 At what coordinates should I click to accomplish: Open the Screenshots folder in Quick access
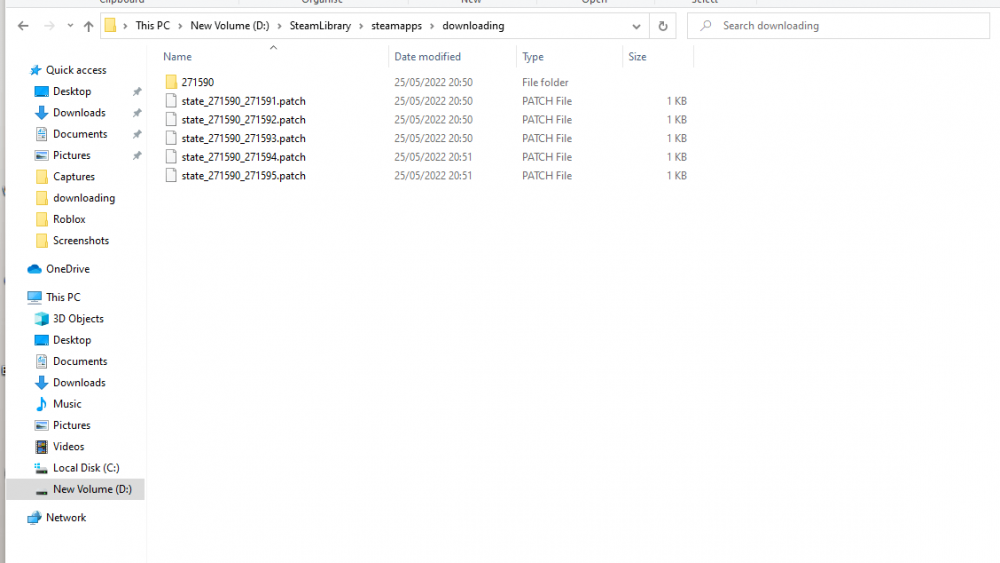click(x=81, y=240)
